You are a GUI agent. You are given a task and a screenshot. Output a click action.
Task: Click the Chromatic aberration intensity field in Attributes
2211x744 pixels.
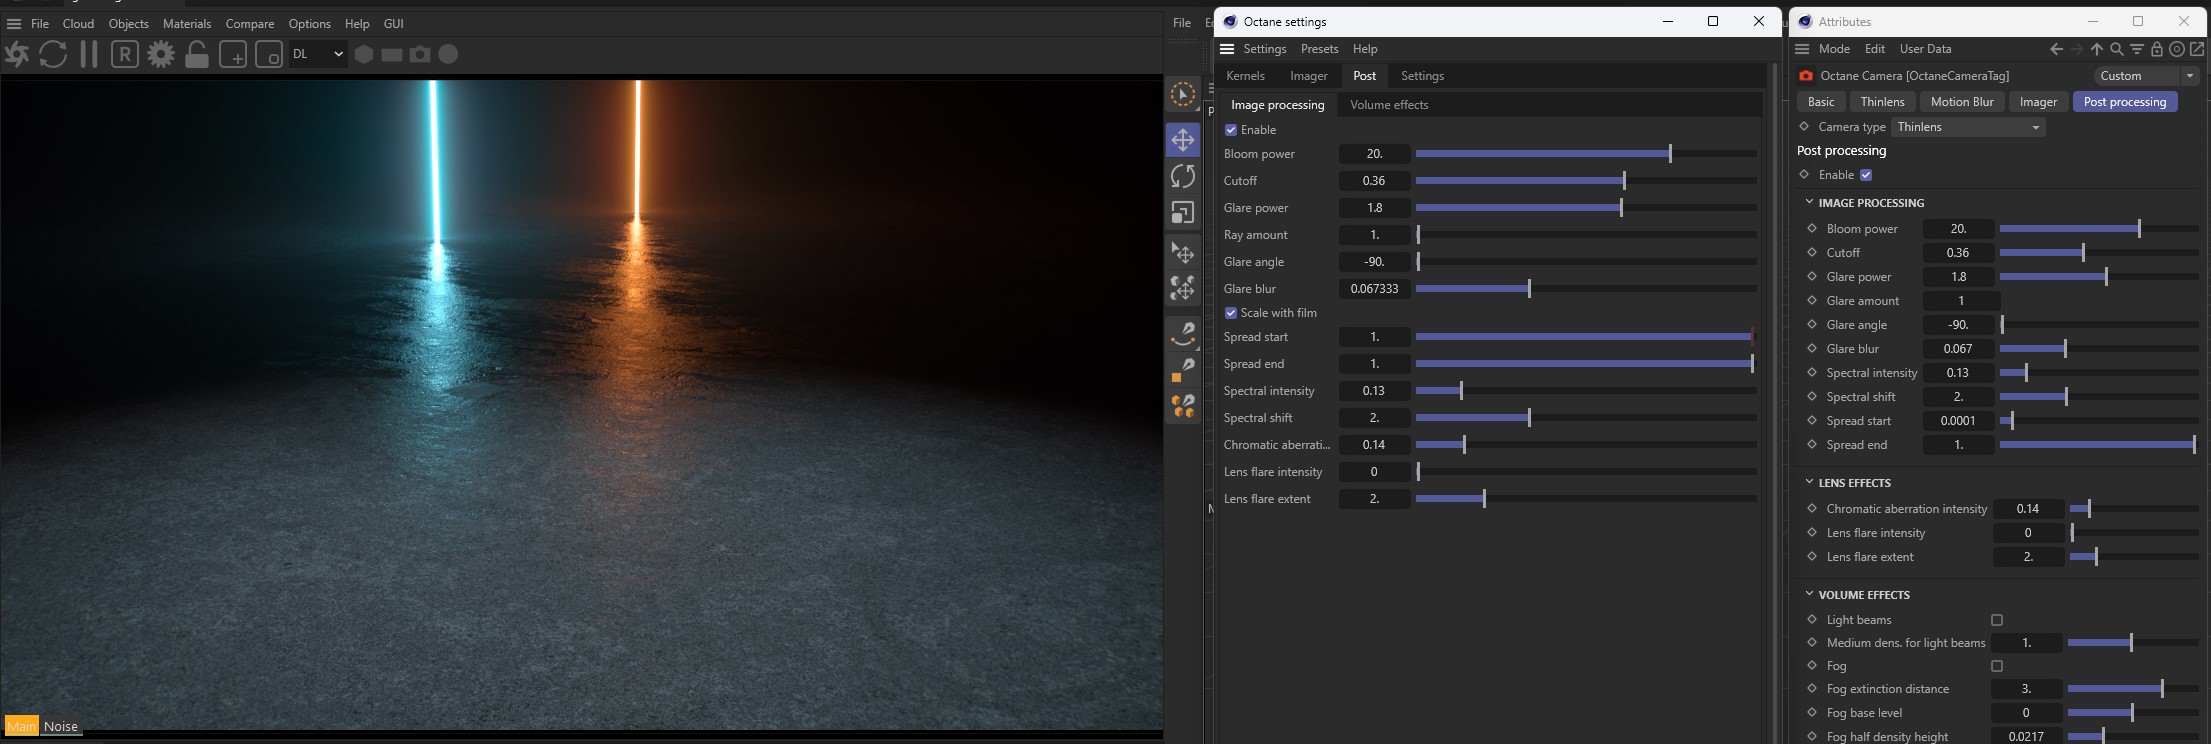pos(2028,509)
